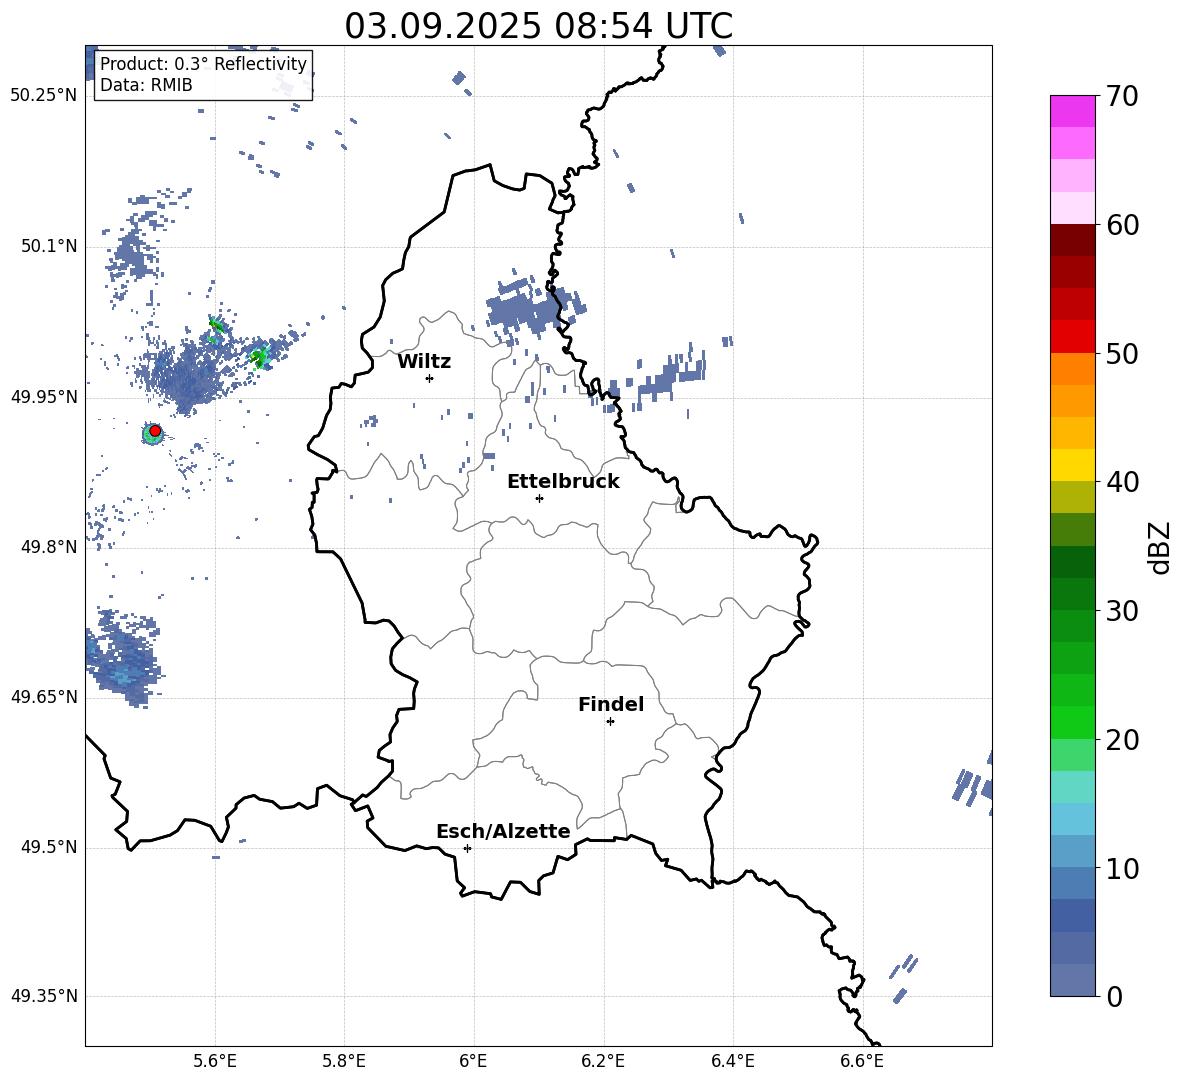Click the 6.2°E longitude label
Image resolution: width=1184 pixels, height=1081 pixels.
tap(603, 1061)
